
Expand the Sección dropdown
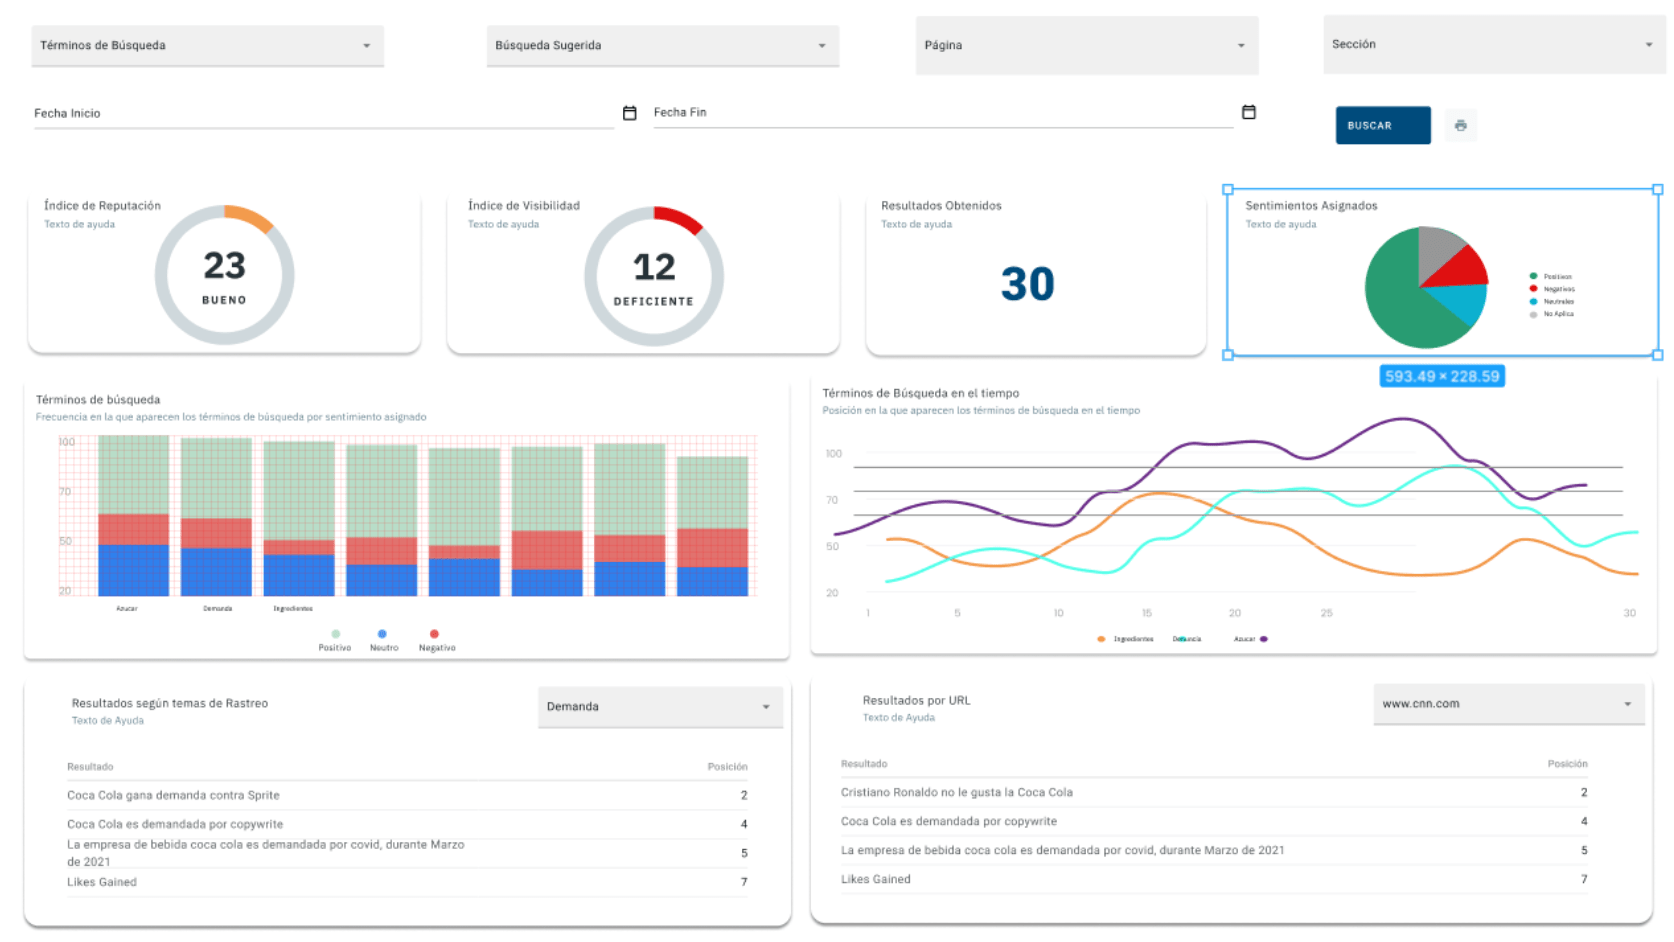[1493, 44]
